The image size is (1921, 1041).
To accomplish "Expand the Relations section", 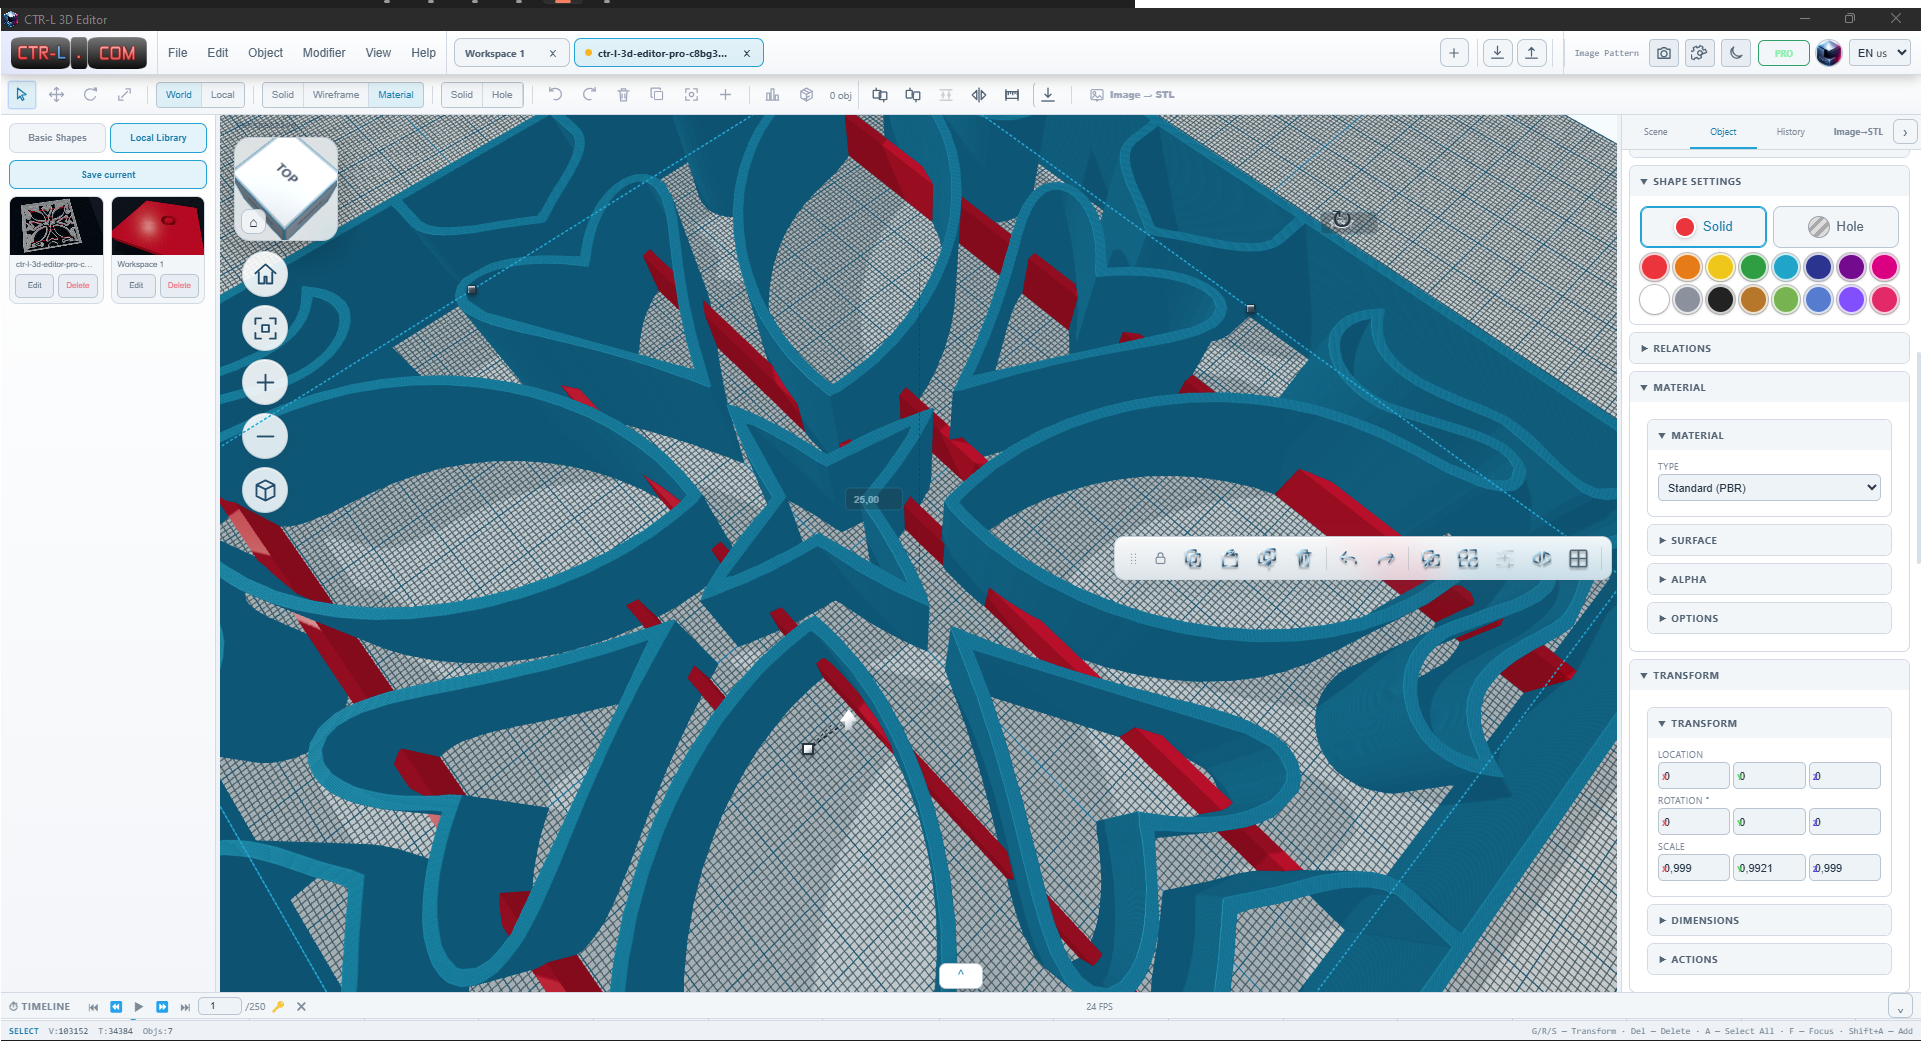I will point(1769,348).
